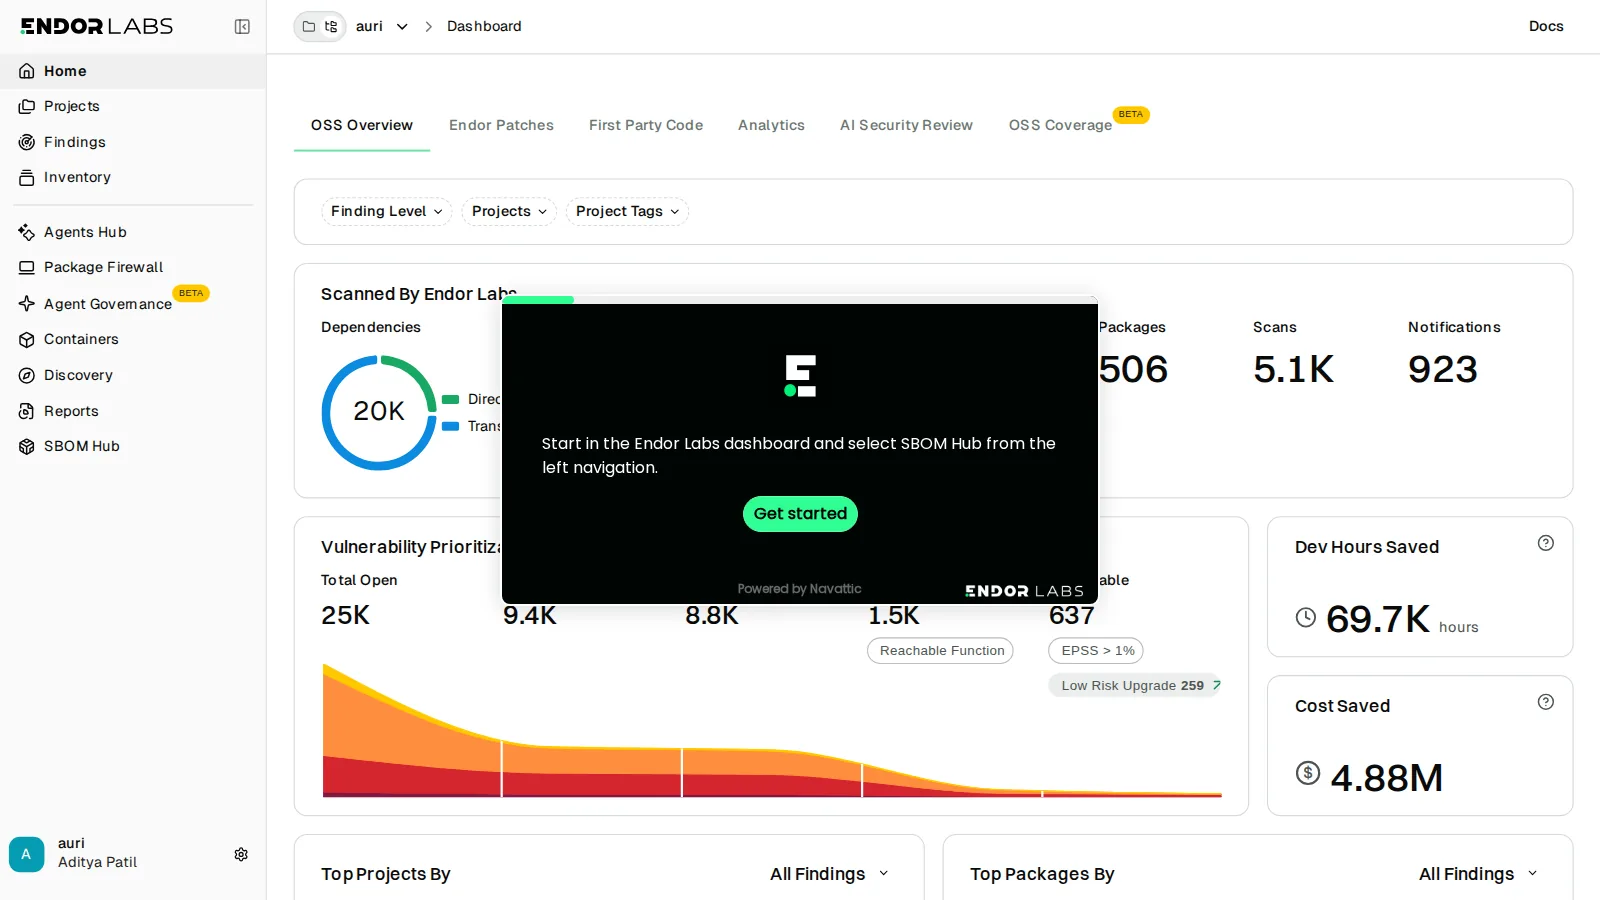Click the blue Transitive legend swatch
This screenshot has height=900, width=1600.
(x=451, y=426)
